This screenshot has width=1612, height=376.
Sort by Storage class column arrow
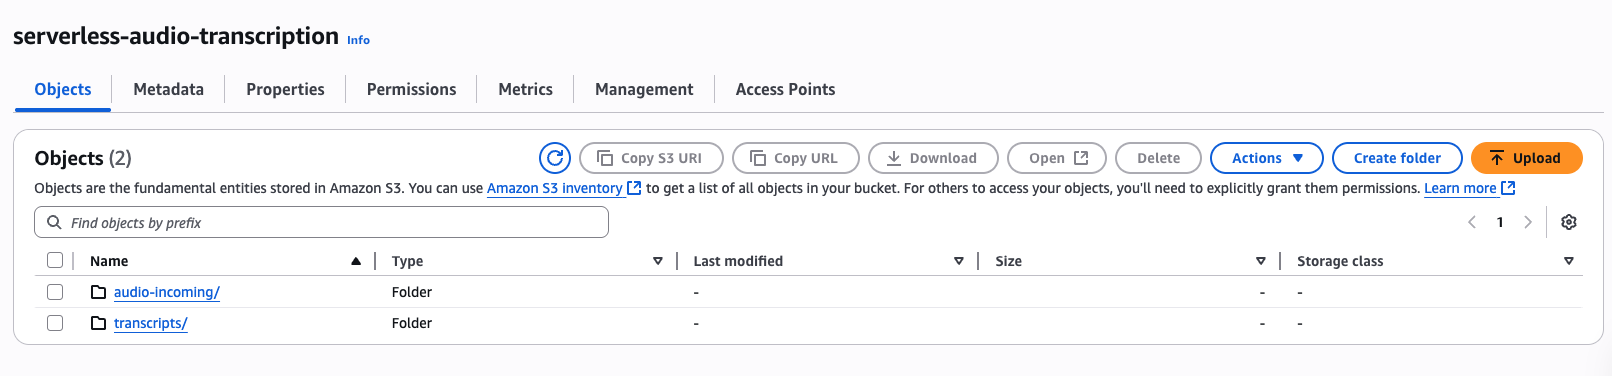1569,261
